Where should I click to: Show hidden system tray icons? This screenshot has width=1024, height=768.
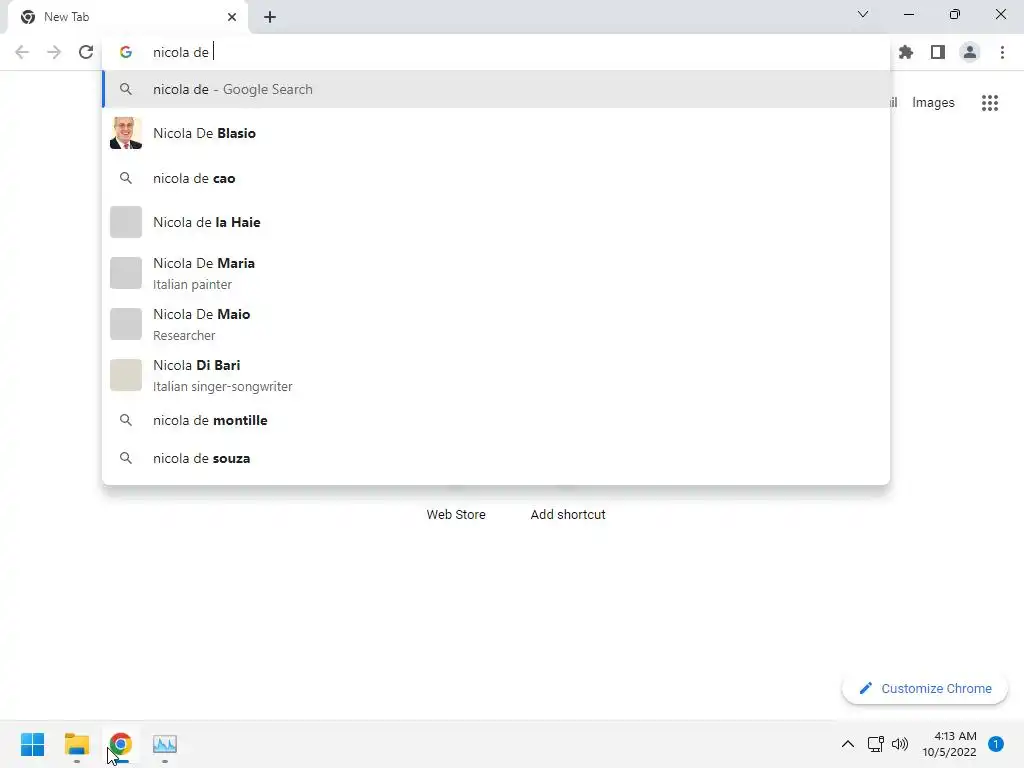(x=848, y=744)
